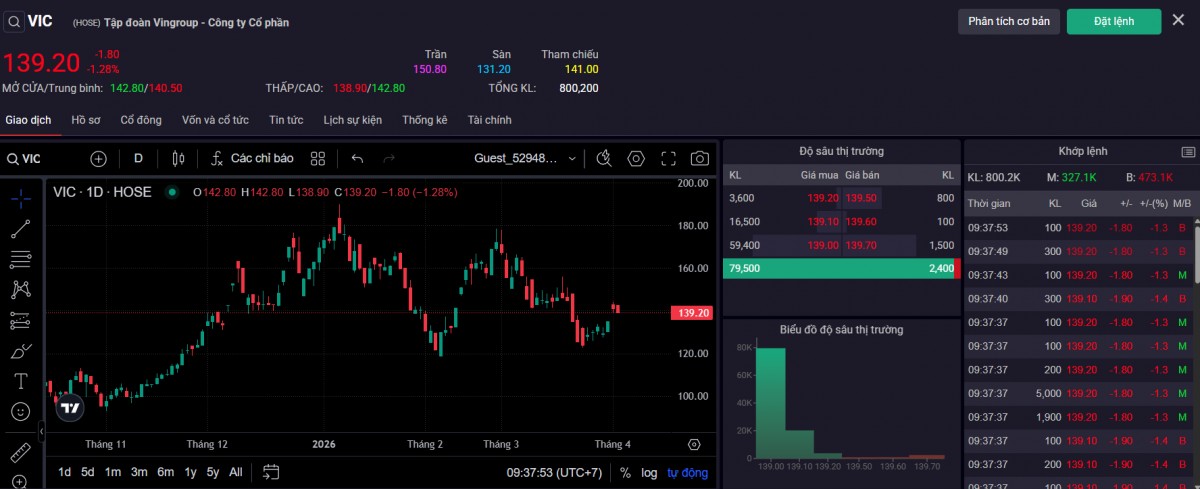Open the candlestick chart style picker
Viewport: 1200px width, 489px height.
179,158
